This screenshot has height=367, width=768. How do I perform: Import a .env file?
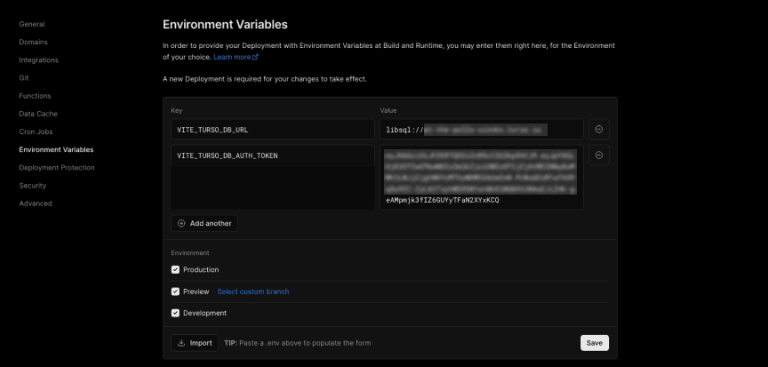coord(195,343)
